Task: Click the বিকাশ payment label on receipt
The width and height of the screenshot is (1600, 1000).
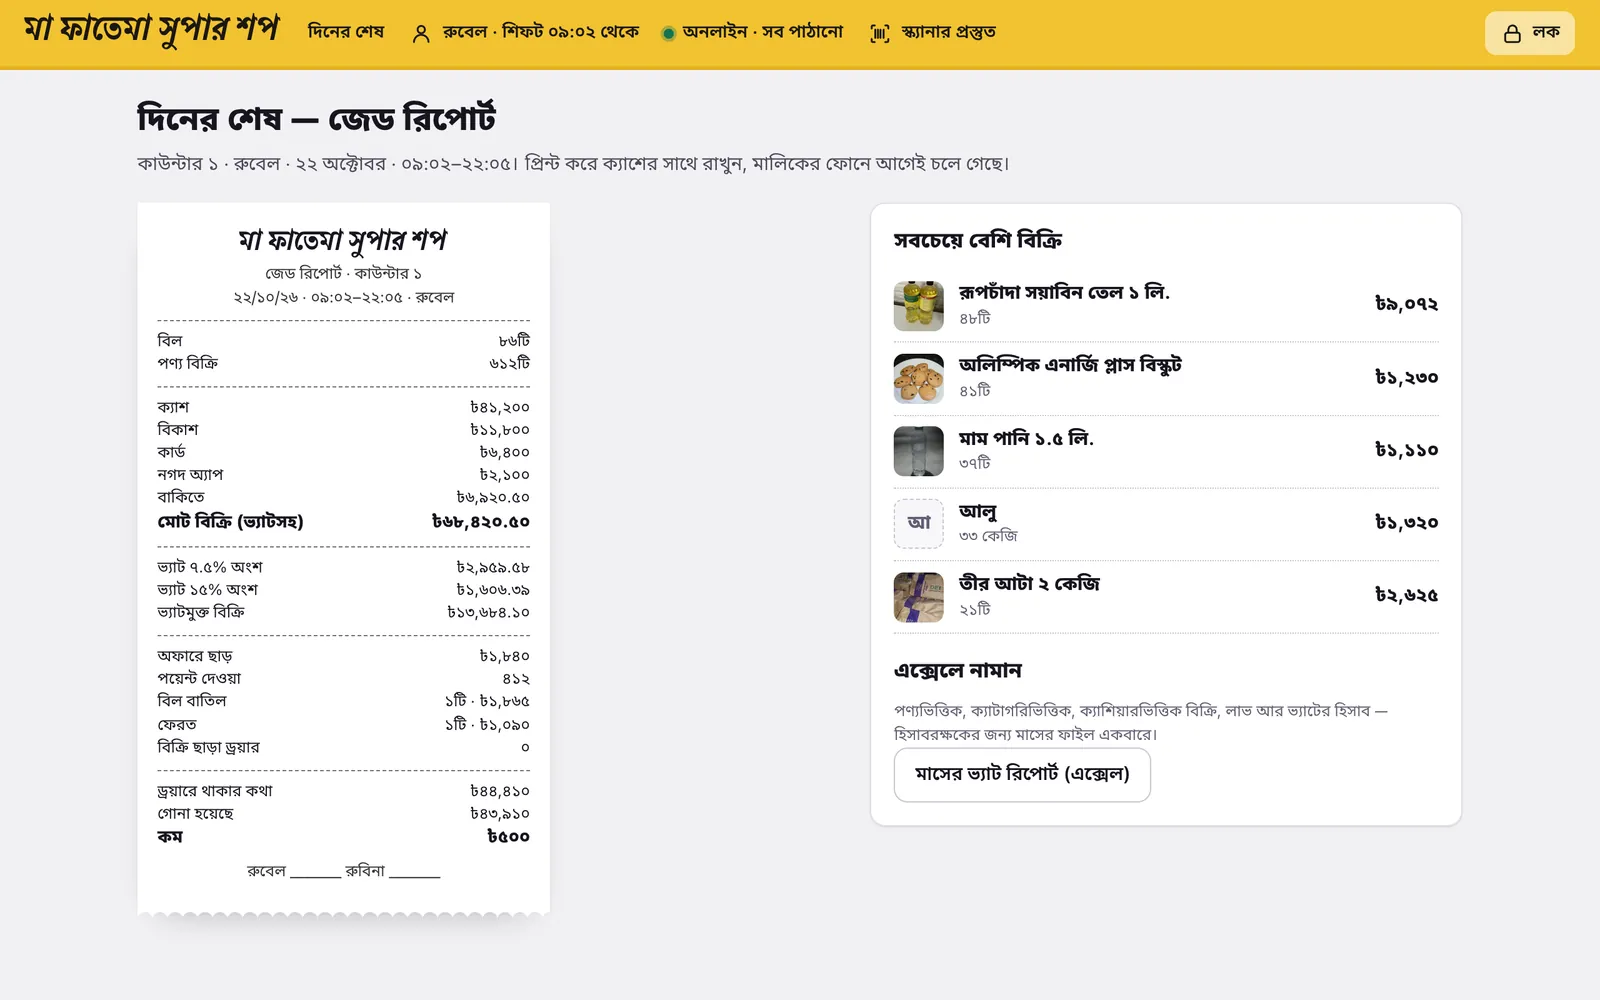Action: click(178, 429)
